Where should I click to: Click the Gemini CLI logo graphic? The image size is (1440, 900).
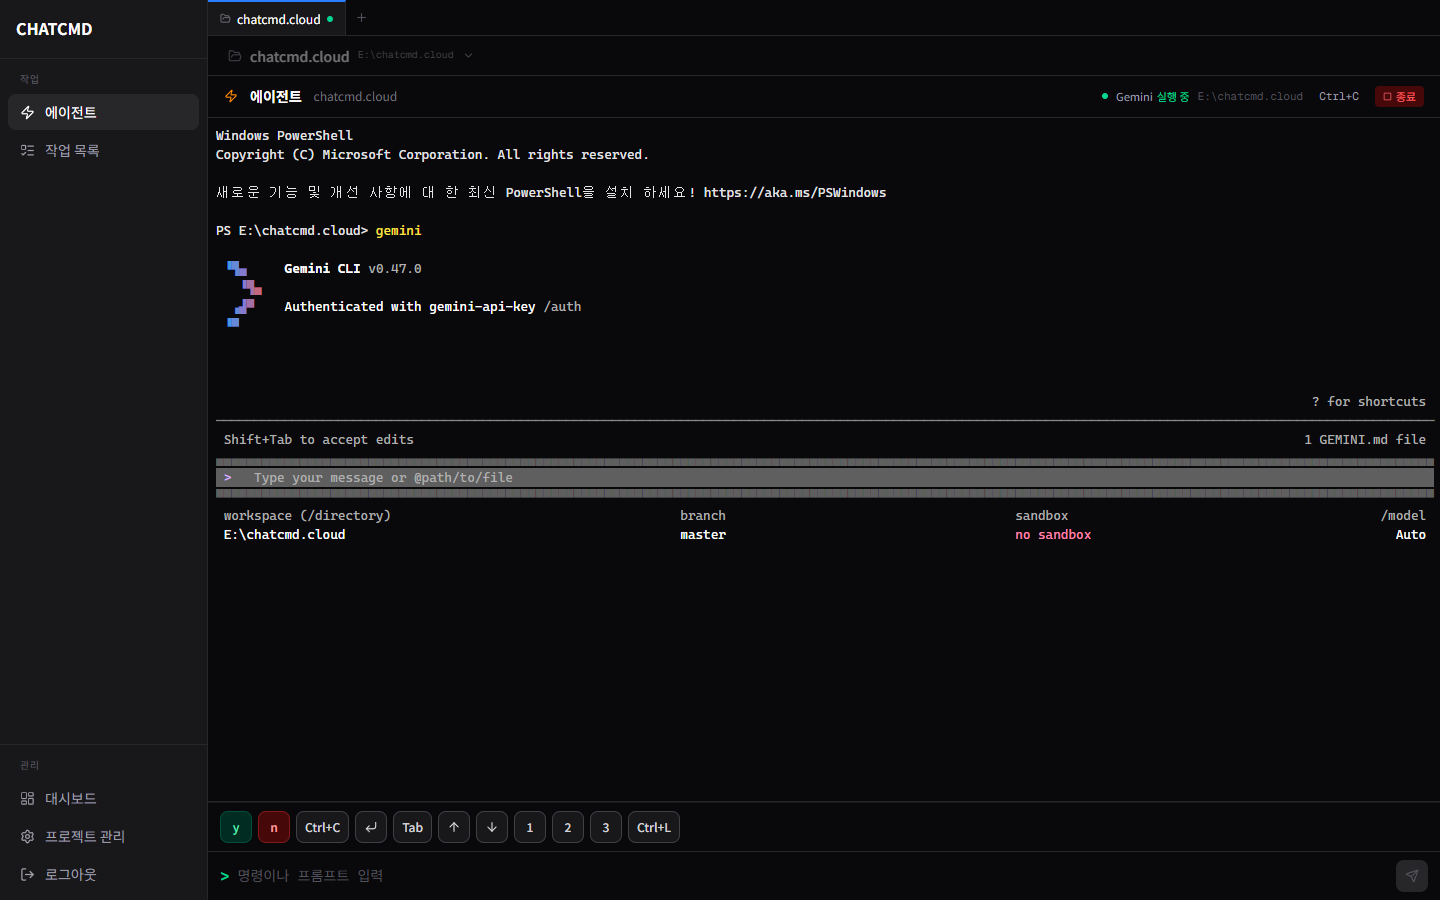point(244,294)
